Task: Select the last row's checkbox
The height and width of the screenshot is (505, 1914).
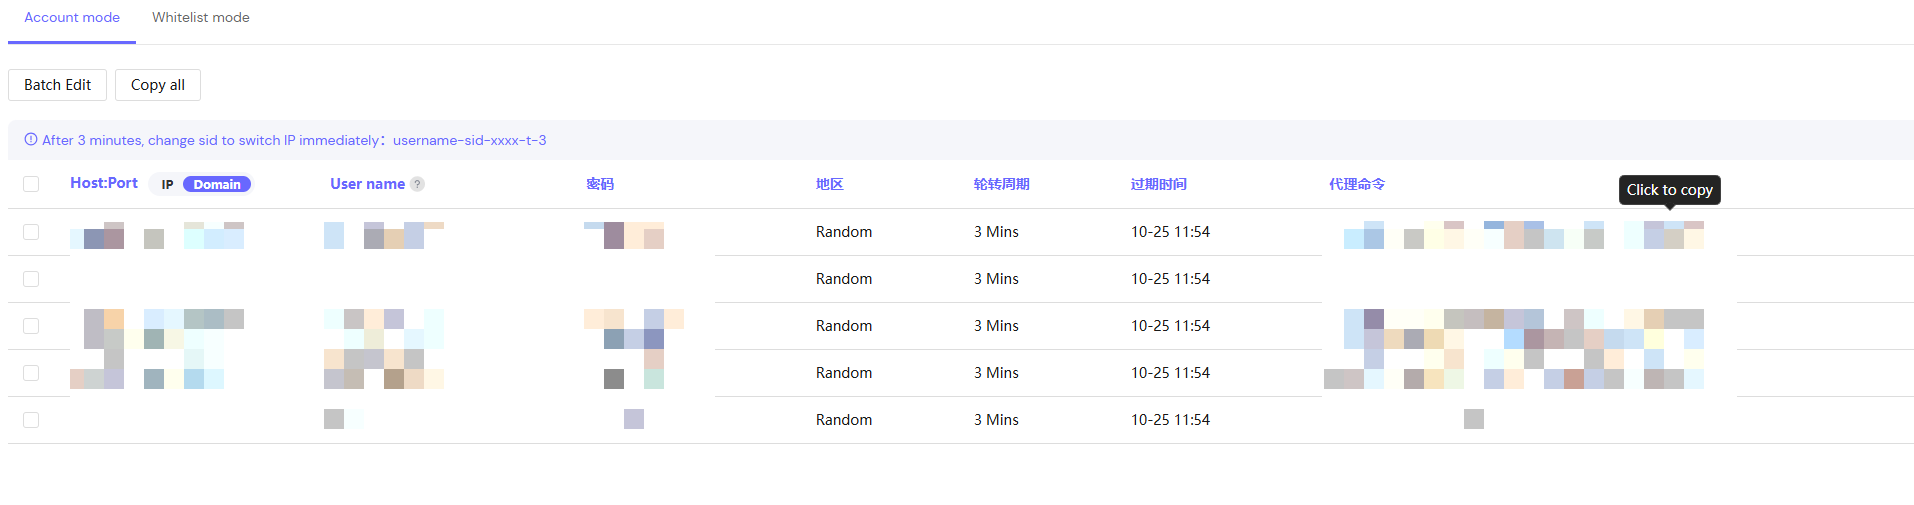Action: coord(31,420)
